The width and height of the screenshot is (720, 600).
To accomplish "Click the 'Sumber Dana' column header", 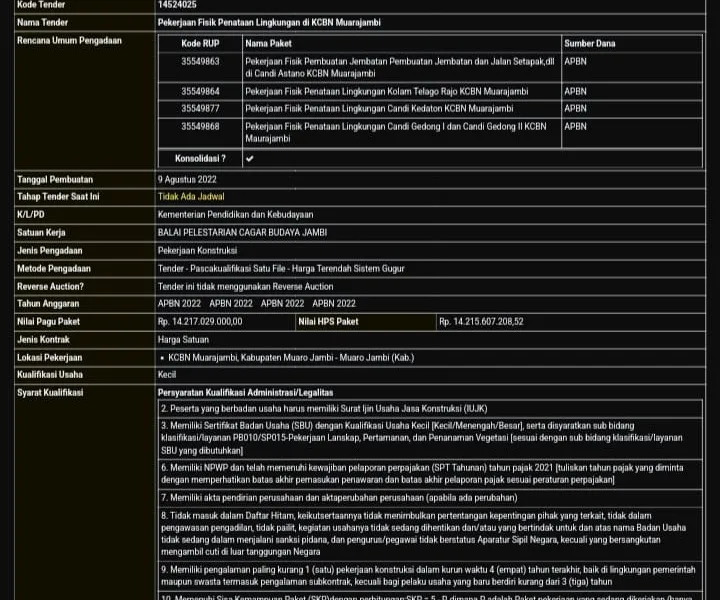I will coord(589,44).
